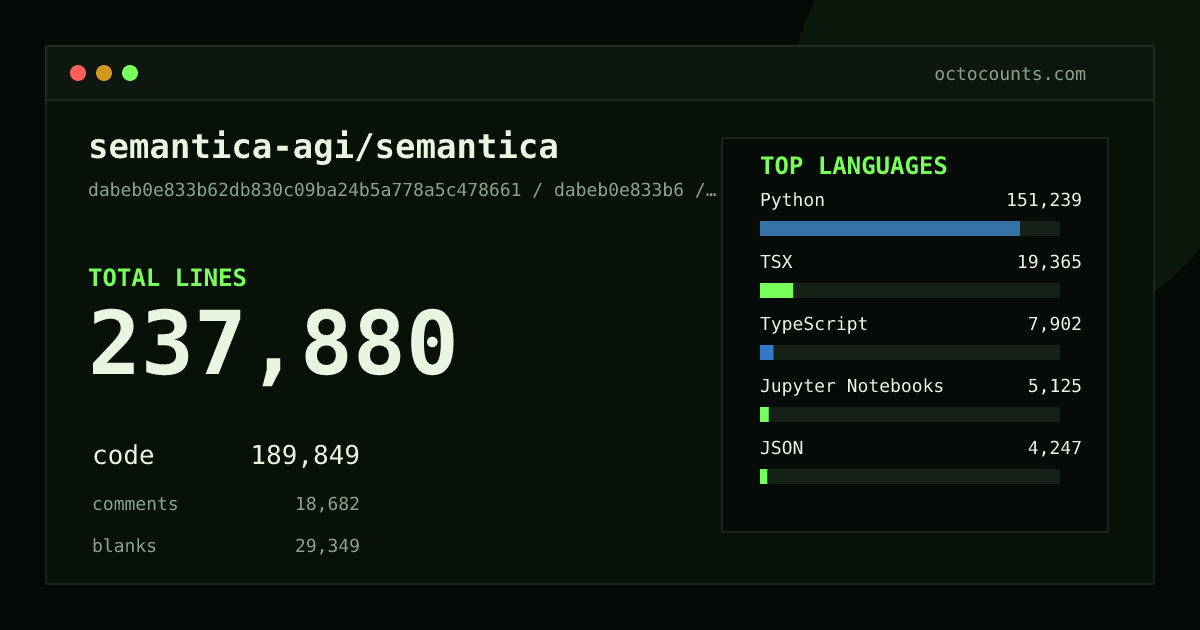
Task: Select the 7,902 TypeScript line count
Action: tap(1055, 324)
